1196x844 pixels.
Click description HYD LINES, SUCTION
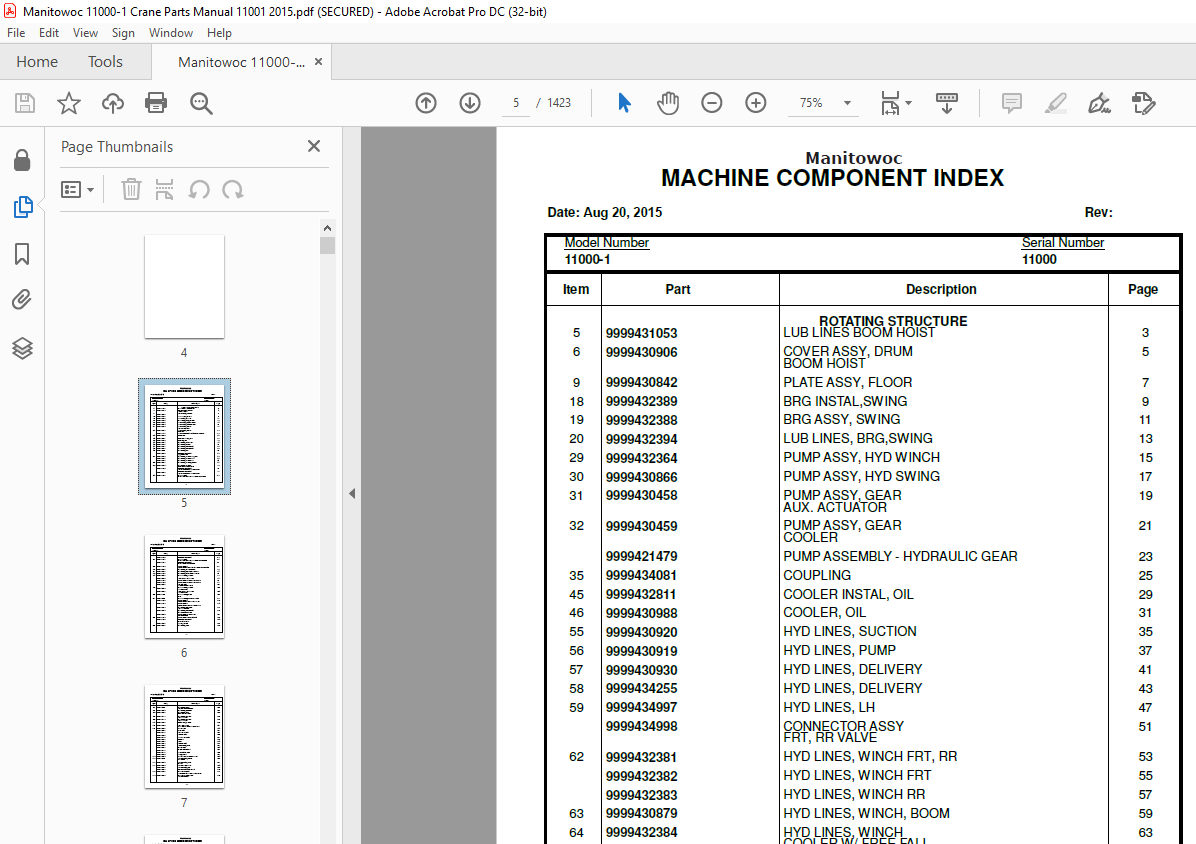(850, 631)
